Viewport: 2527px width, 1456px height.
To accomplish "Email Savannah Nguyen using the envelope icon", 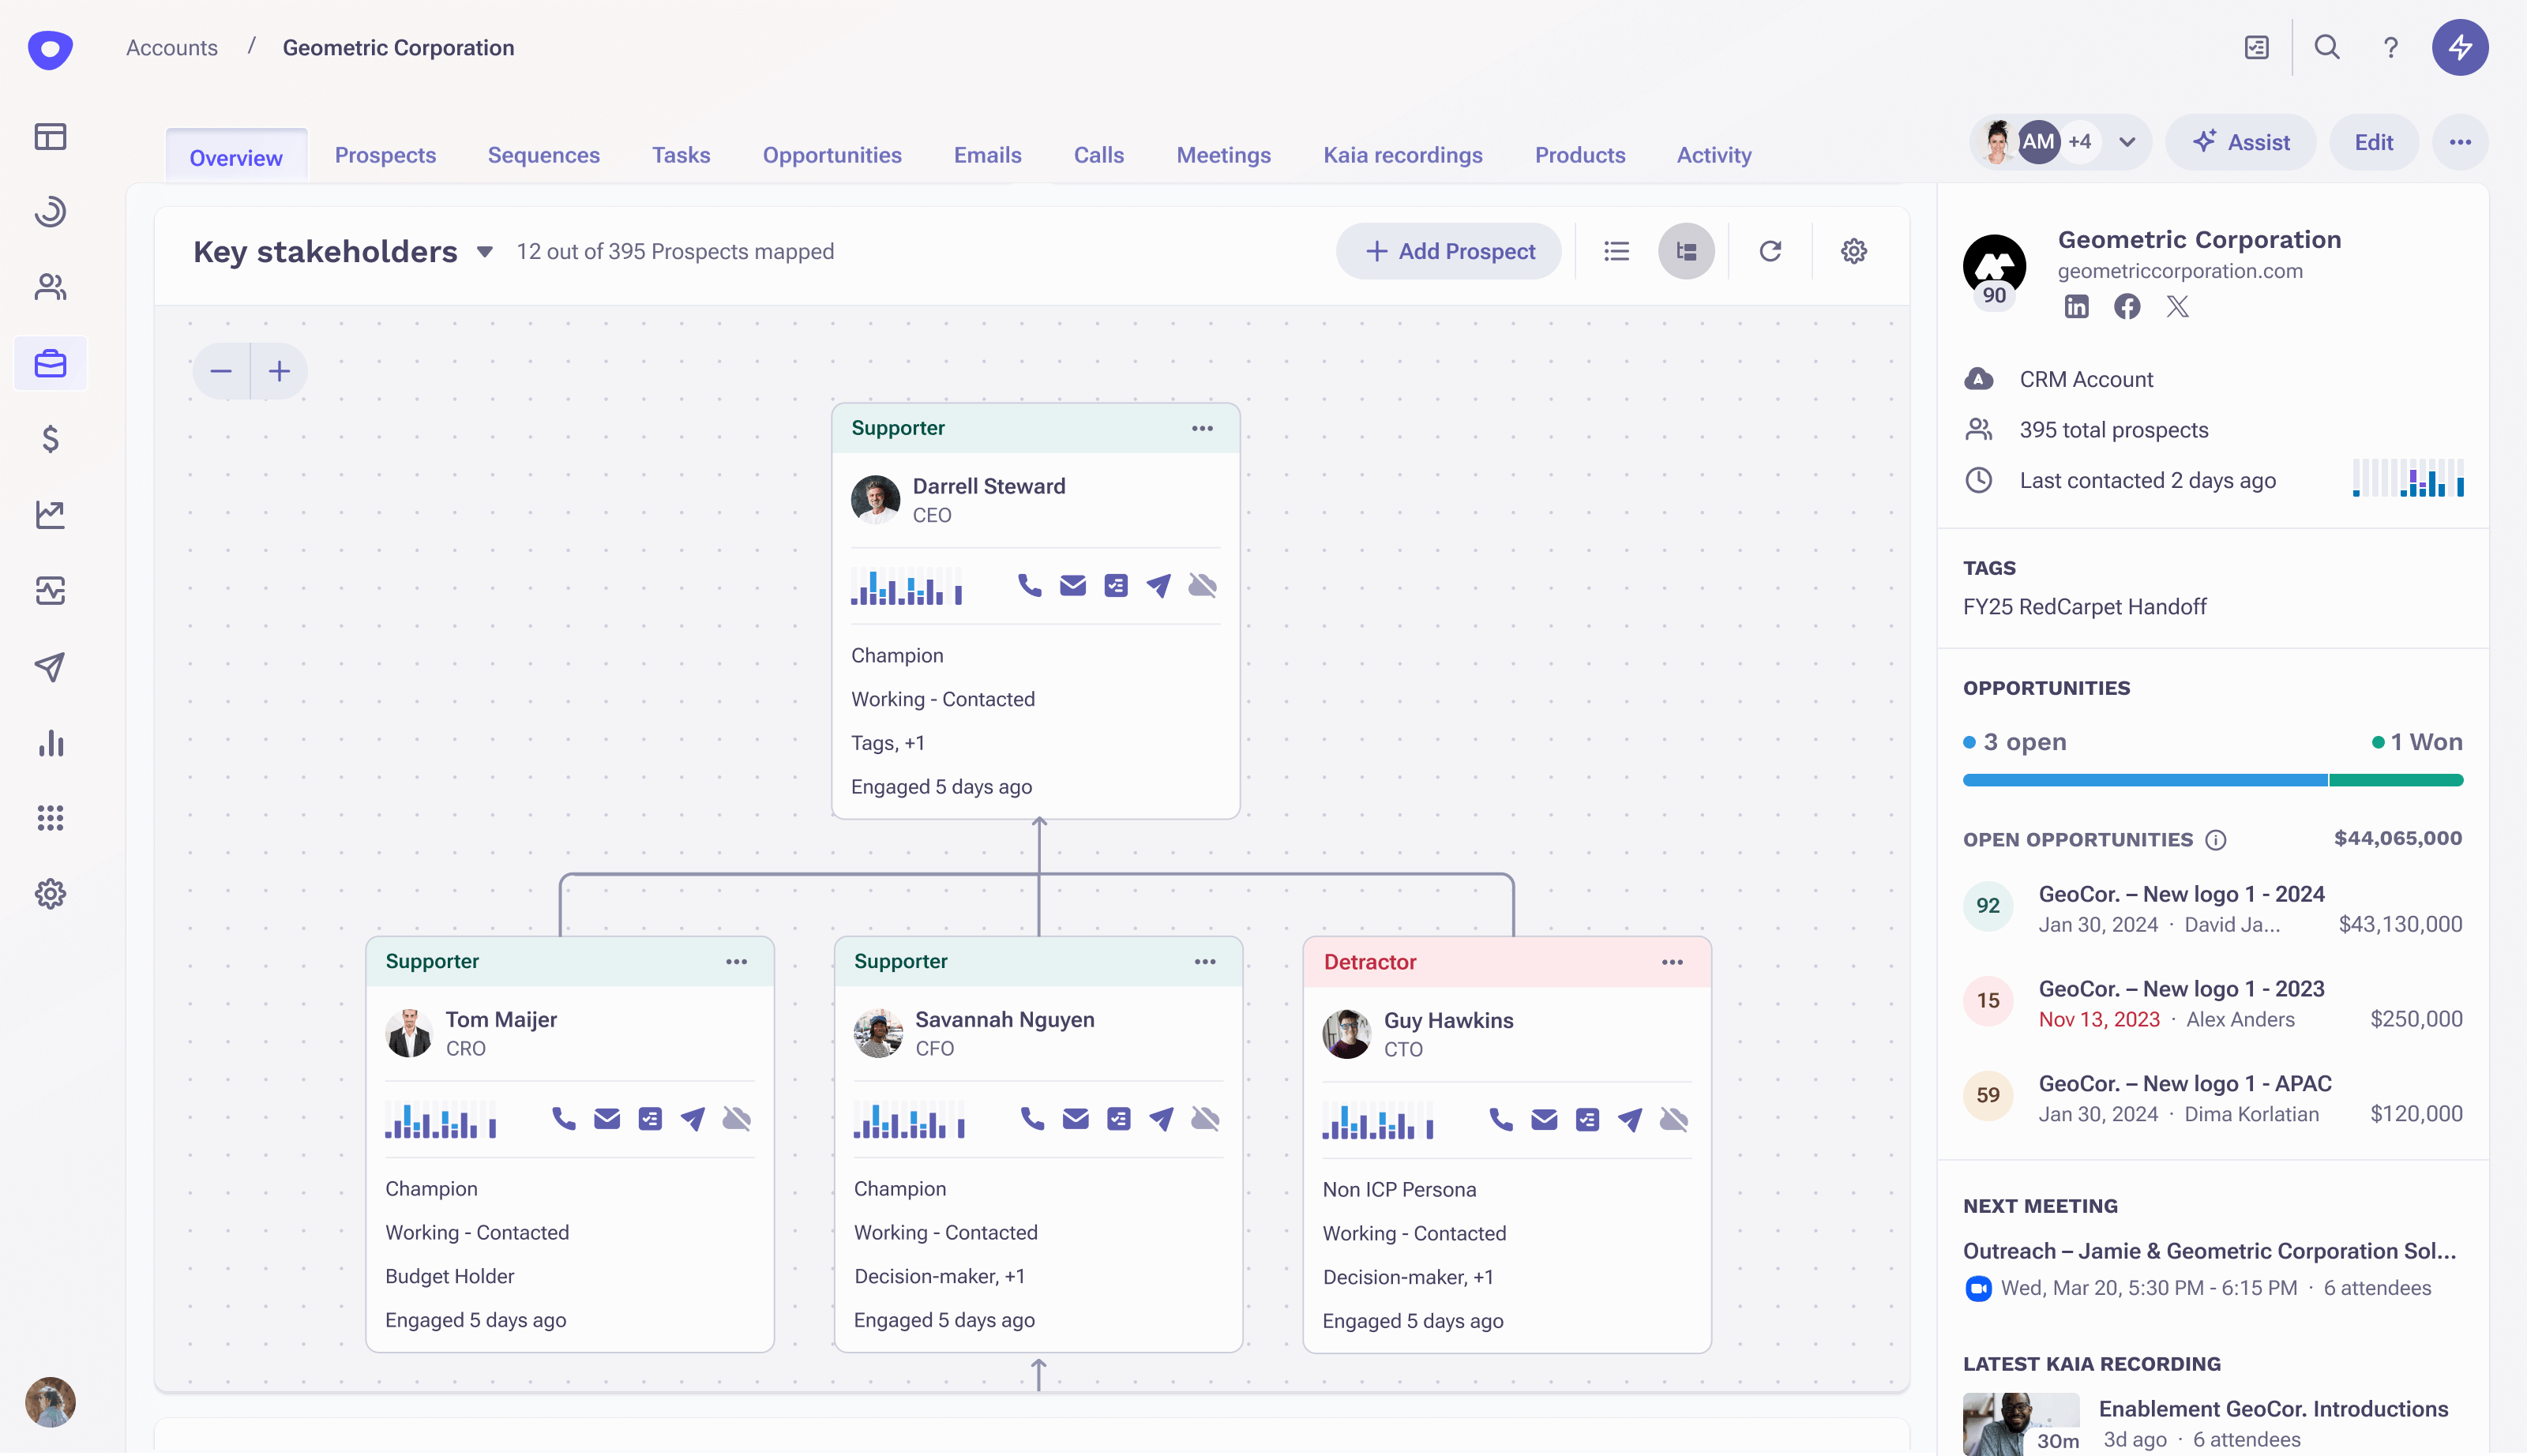I will point(1073,1119).
